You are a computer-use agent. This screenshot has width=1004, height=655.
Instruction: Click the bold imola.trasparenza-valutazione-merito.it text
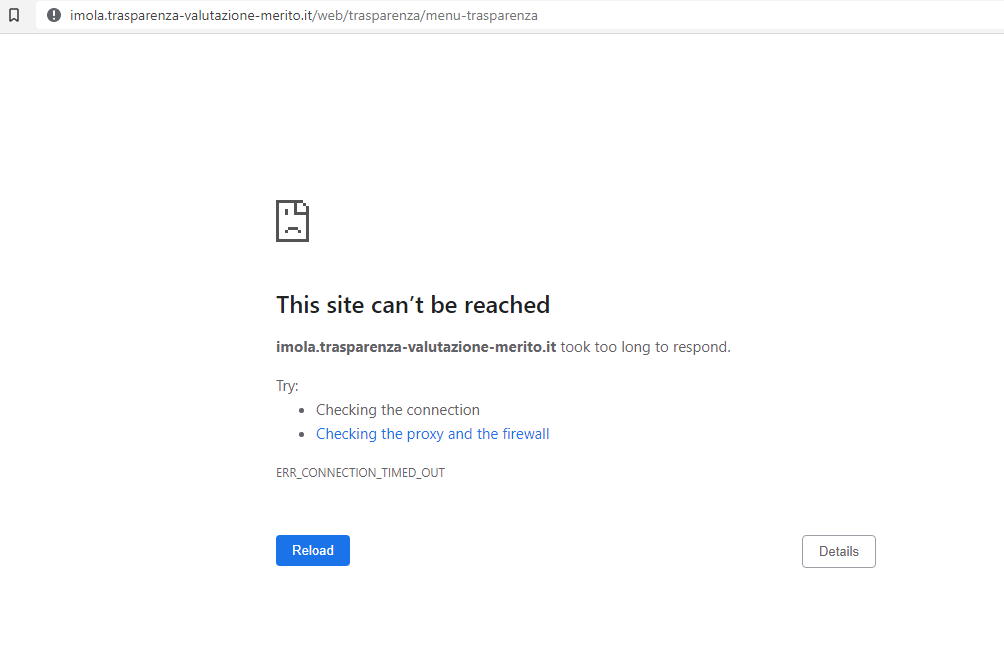point(415,347)
